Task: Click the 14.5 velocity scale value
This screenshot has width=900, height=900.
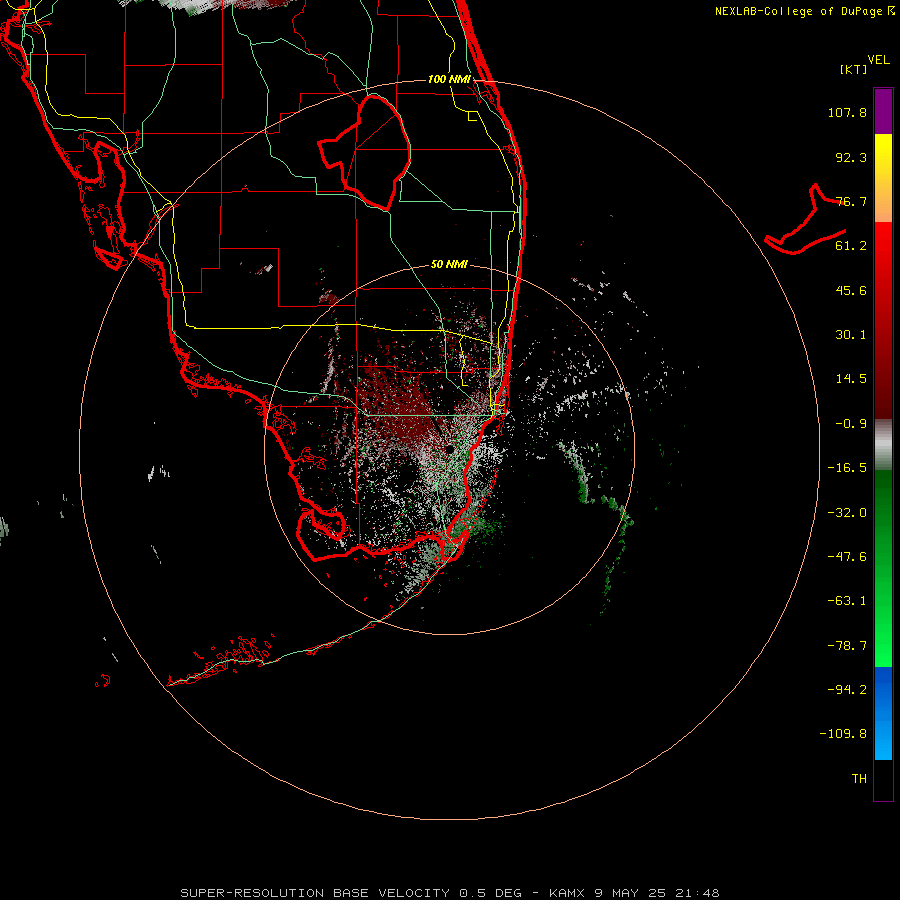Action: (851, 379)
